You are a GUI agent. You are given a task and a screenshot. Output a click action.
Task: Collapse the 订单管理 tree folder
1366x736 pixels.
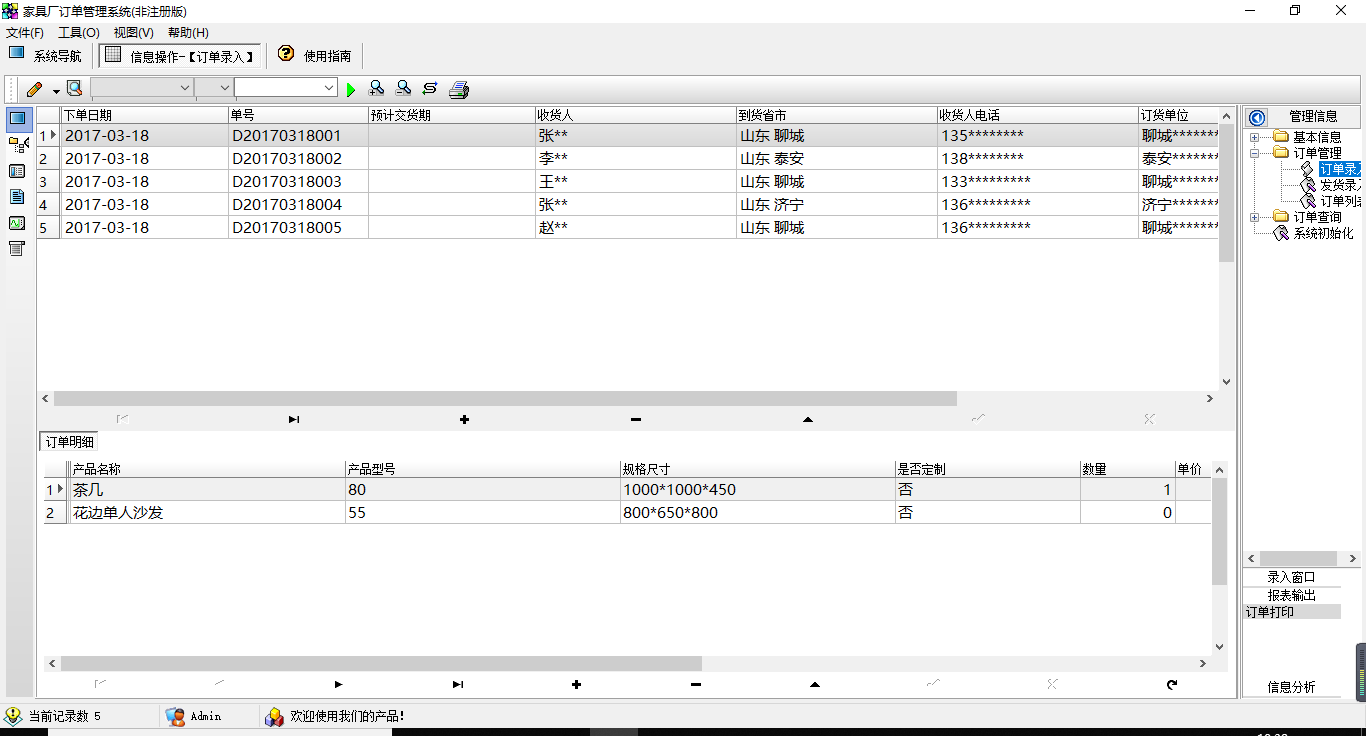1255,153
